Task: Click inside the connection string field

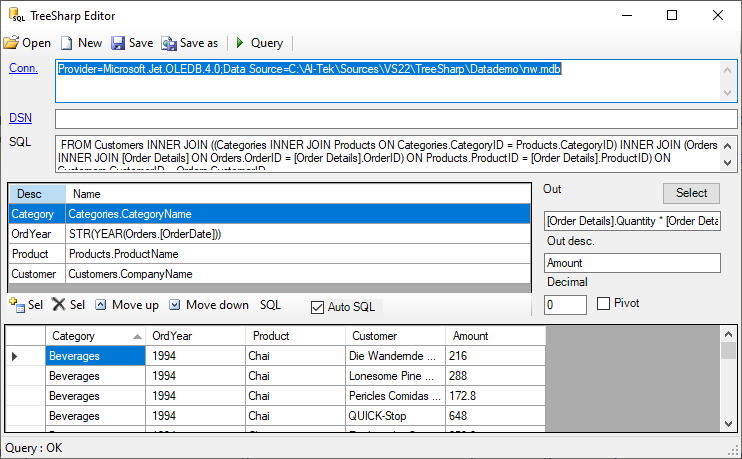Action: (x=397, y=81)
